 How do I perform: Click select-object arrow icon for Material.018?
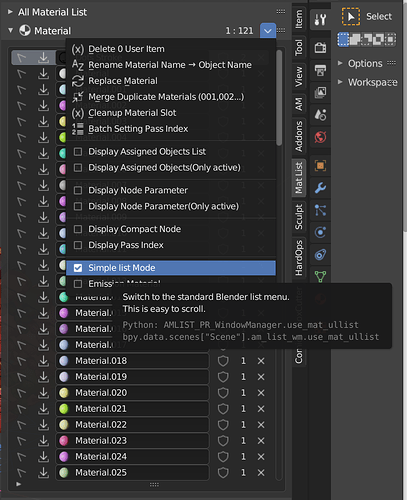point(22,361)
